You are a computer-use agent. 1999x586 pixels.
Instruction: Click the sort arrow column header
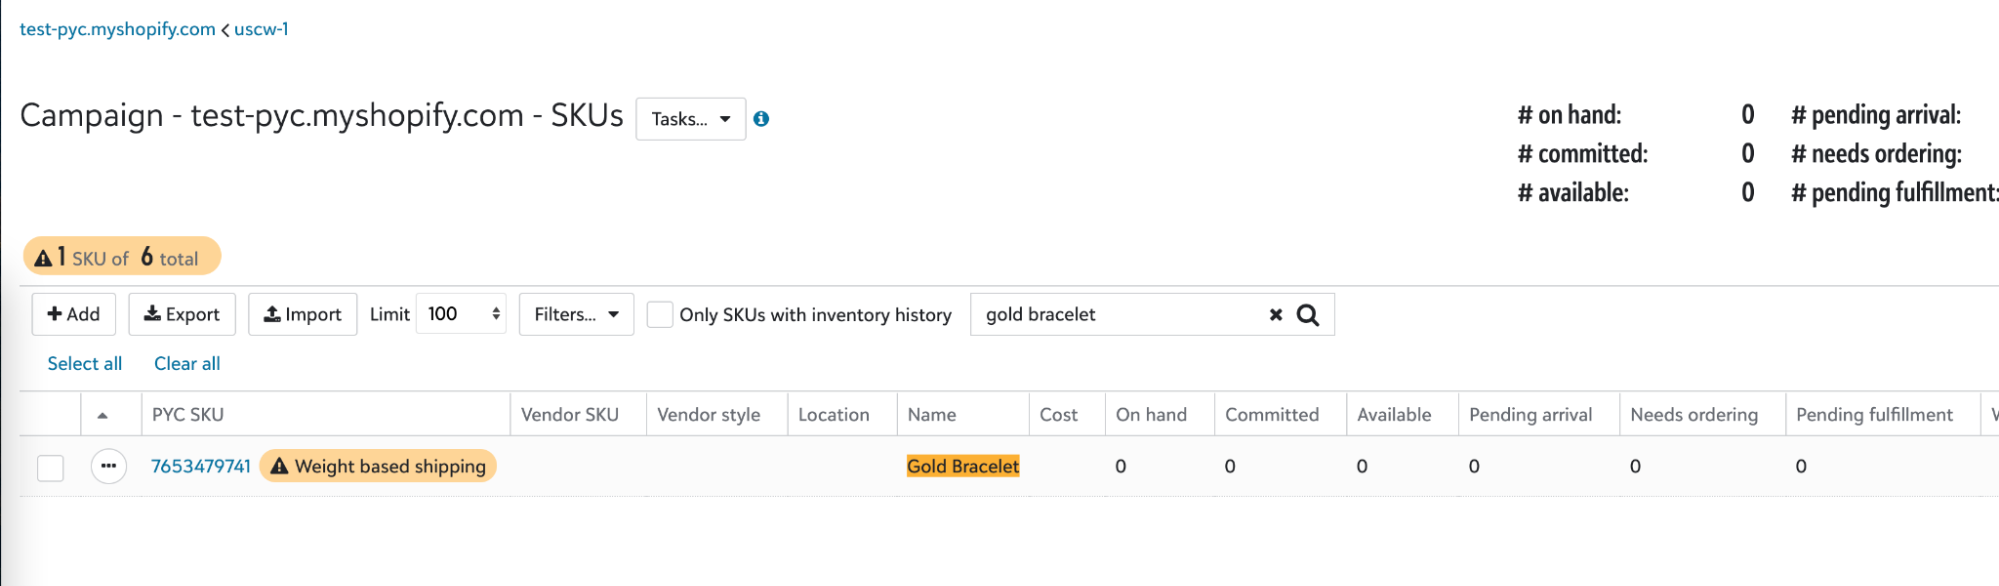coord(102,415)
